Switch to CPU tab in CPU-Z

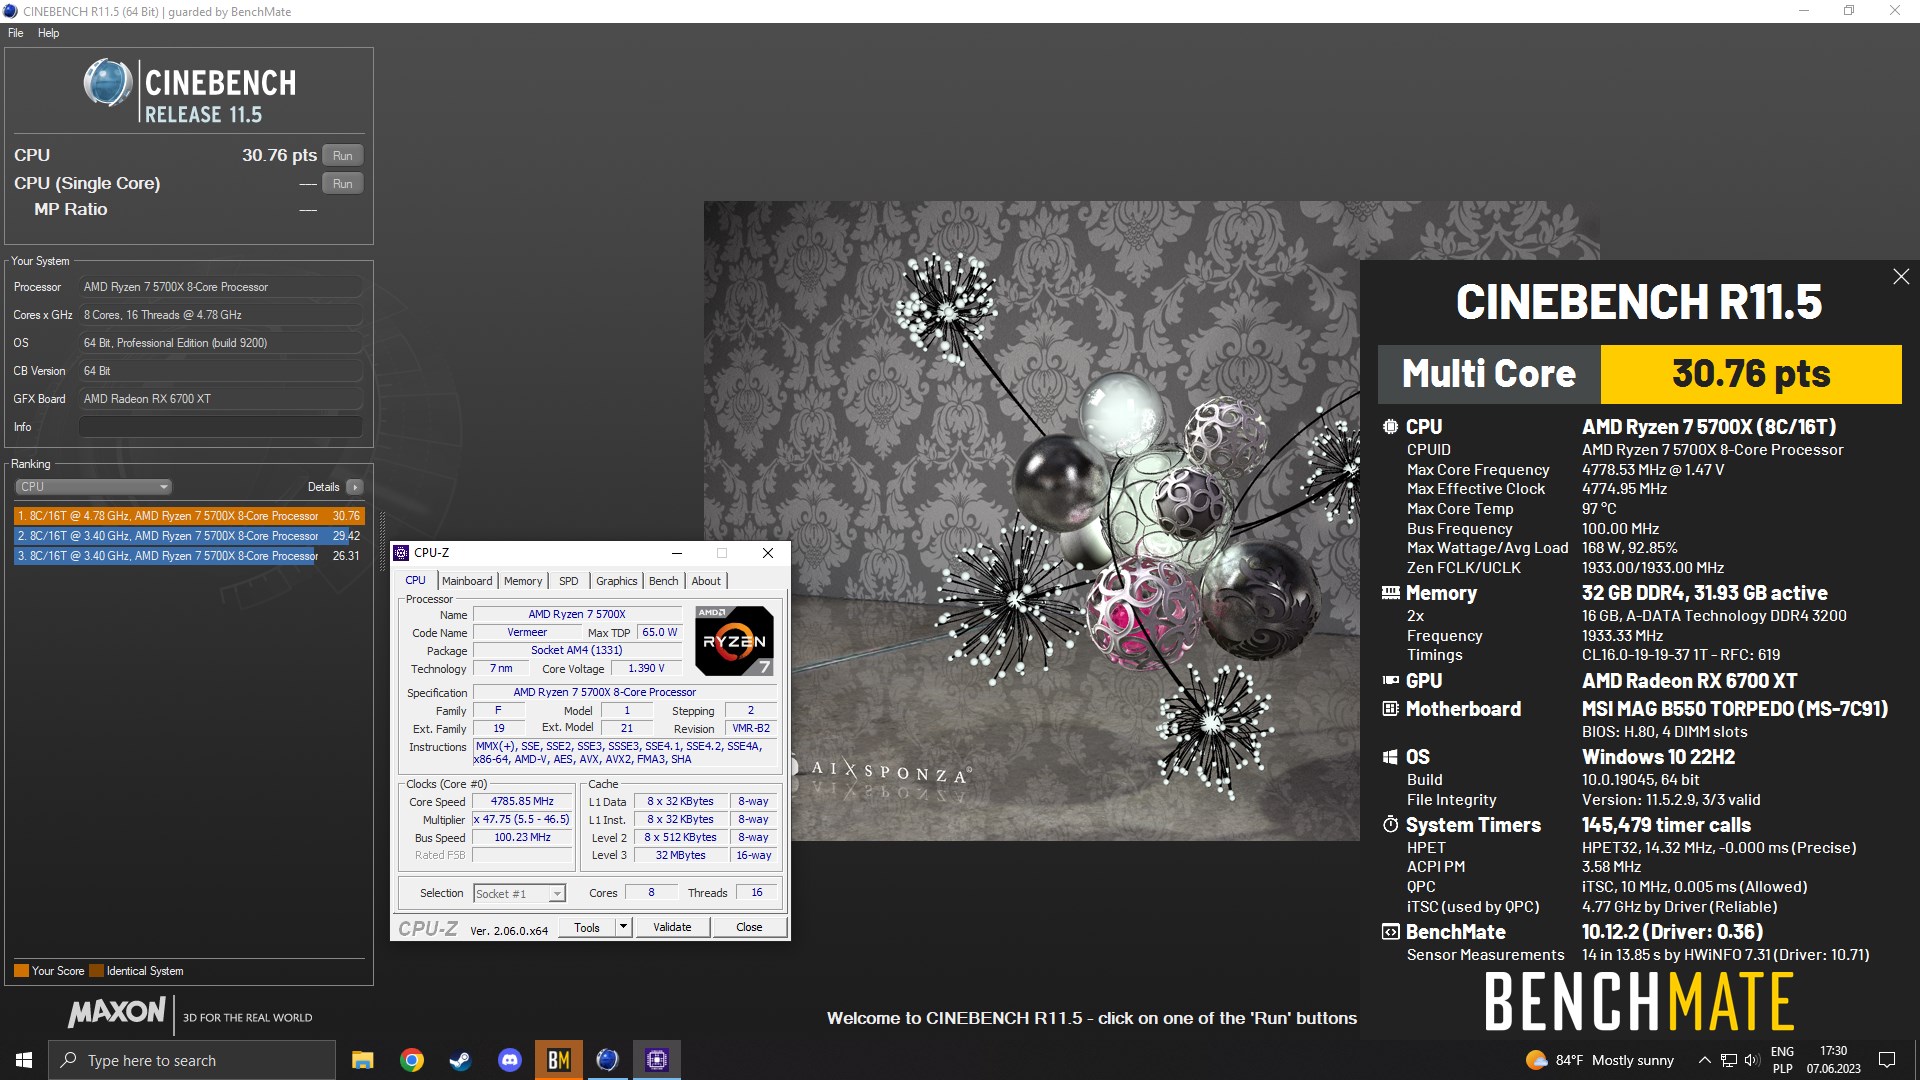[x=415, y=581]
